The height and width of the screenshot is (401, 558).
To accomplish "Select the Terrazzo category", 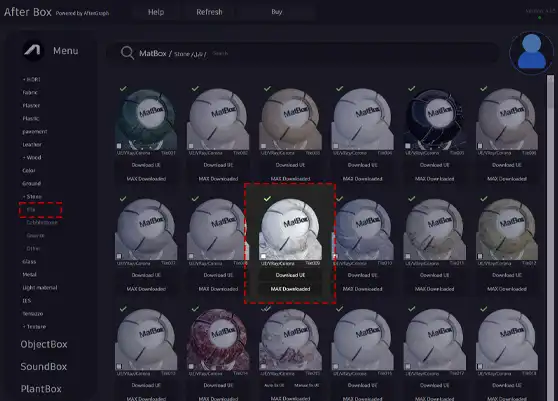I will [33, 313].
